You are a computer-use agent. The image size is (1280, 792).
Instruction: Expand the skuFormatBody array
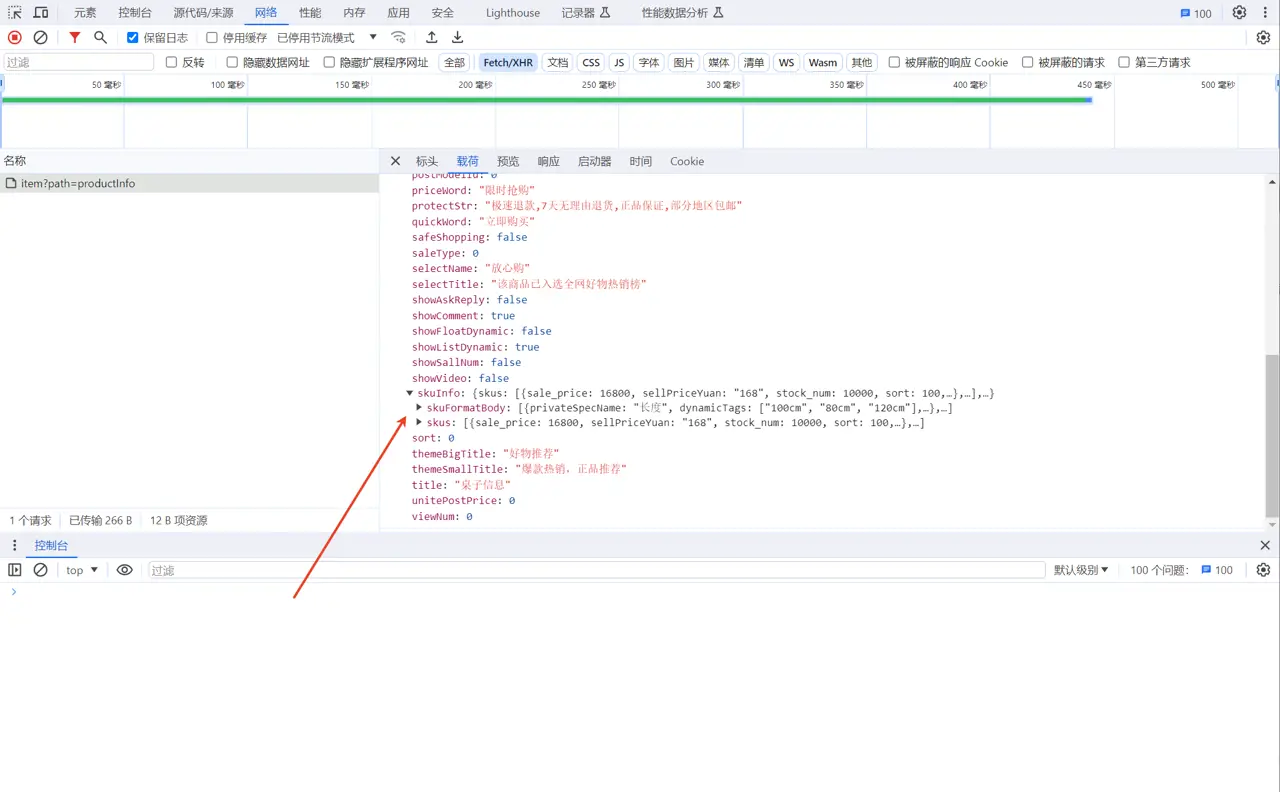click(x=420, y=408)
